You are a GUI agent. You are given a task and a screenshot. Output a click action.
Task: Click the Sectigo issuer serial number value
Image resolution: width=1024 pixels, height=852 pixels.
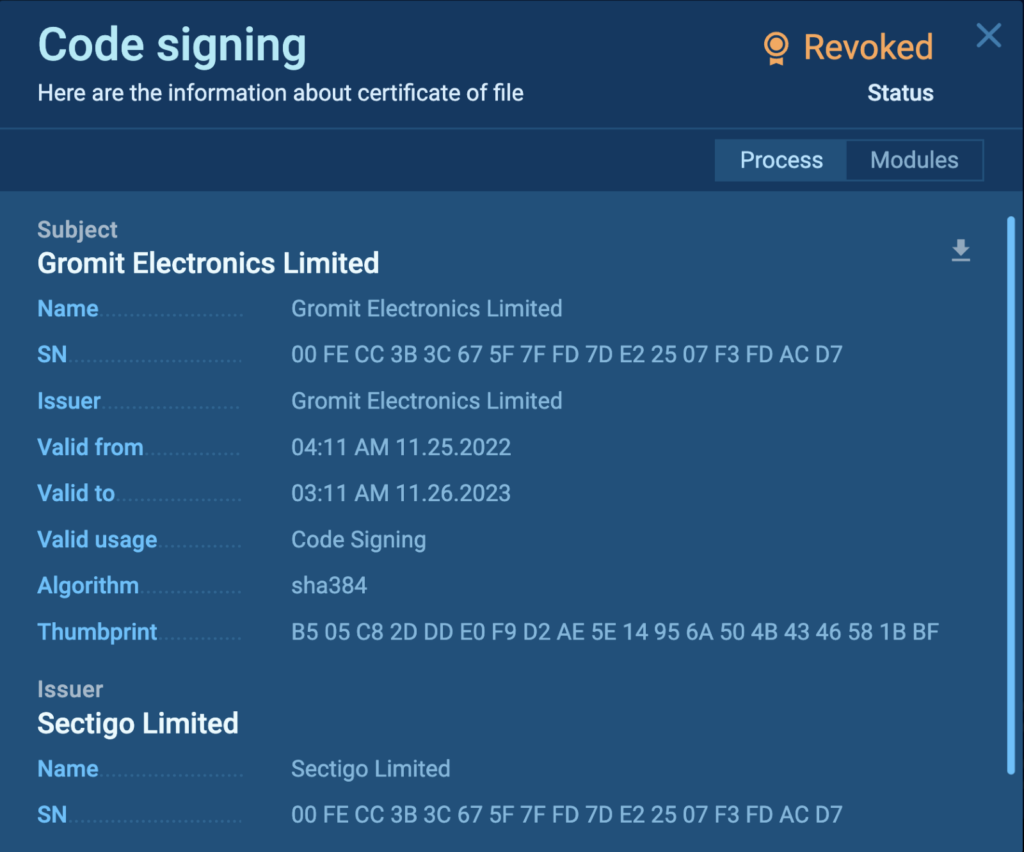566,815
